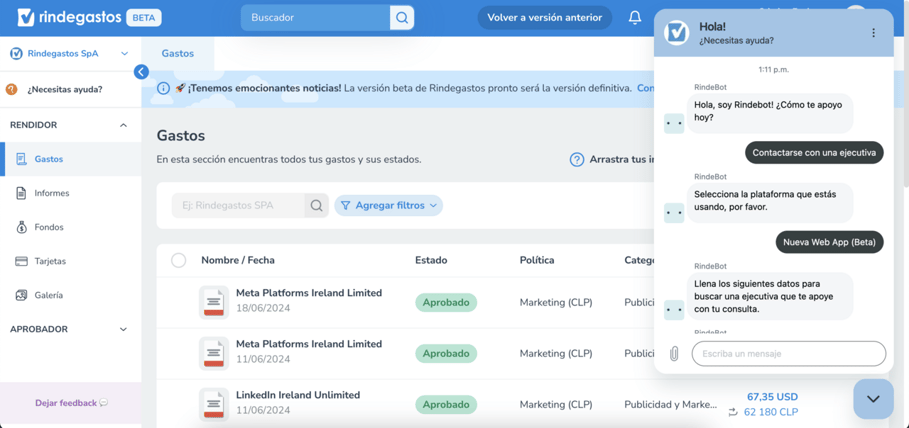Click ¿Necesitas ayuda? in the sidebar
The width and height of the screenshot is (909, 428).
(x=65, y=89)
